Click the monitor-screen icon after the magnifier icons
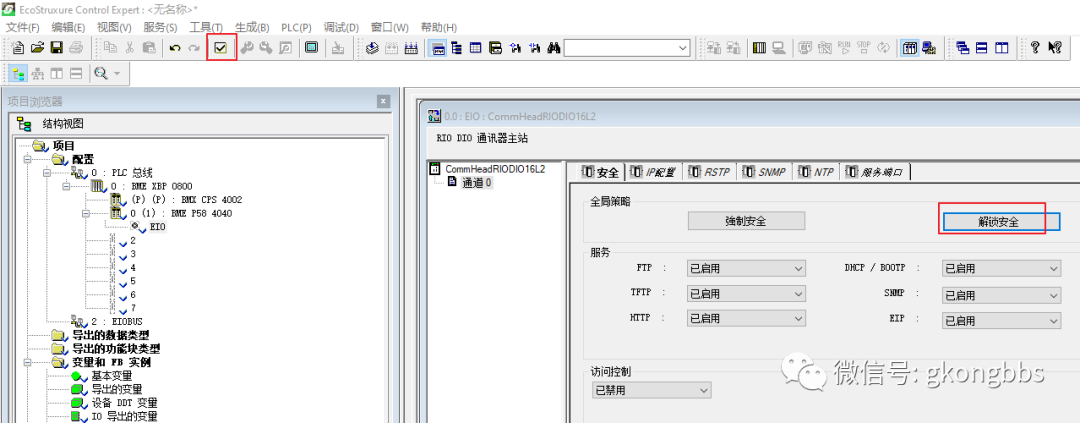The image size is (1080, 423). [311, 48]
